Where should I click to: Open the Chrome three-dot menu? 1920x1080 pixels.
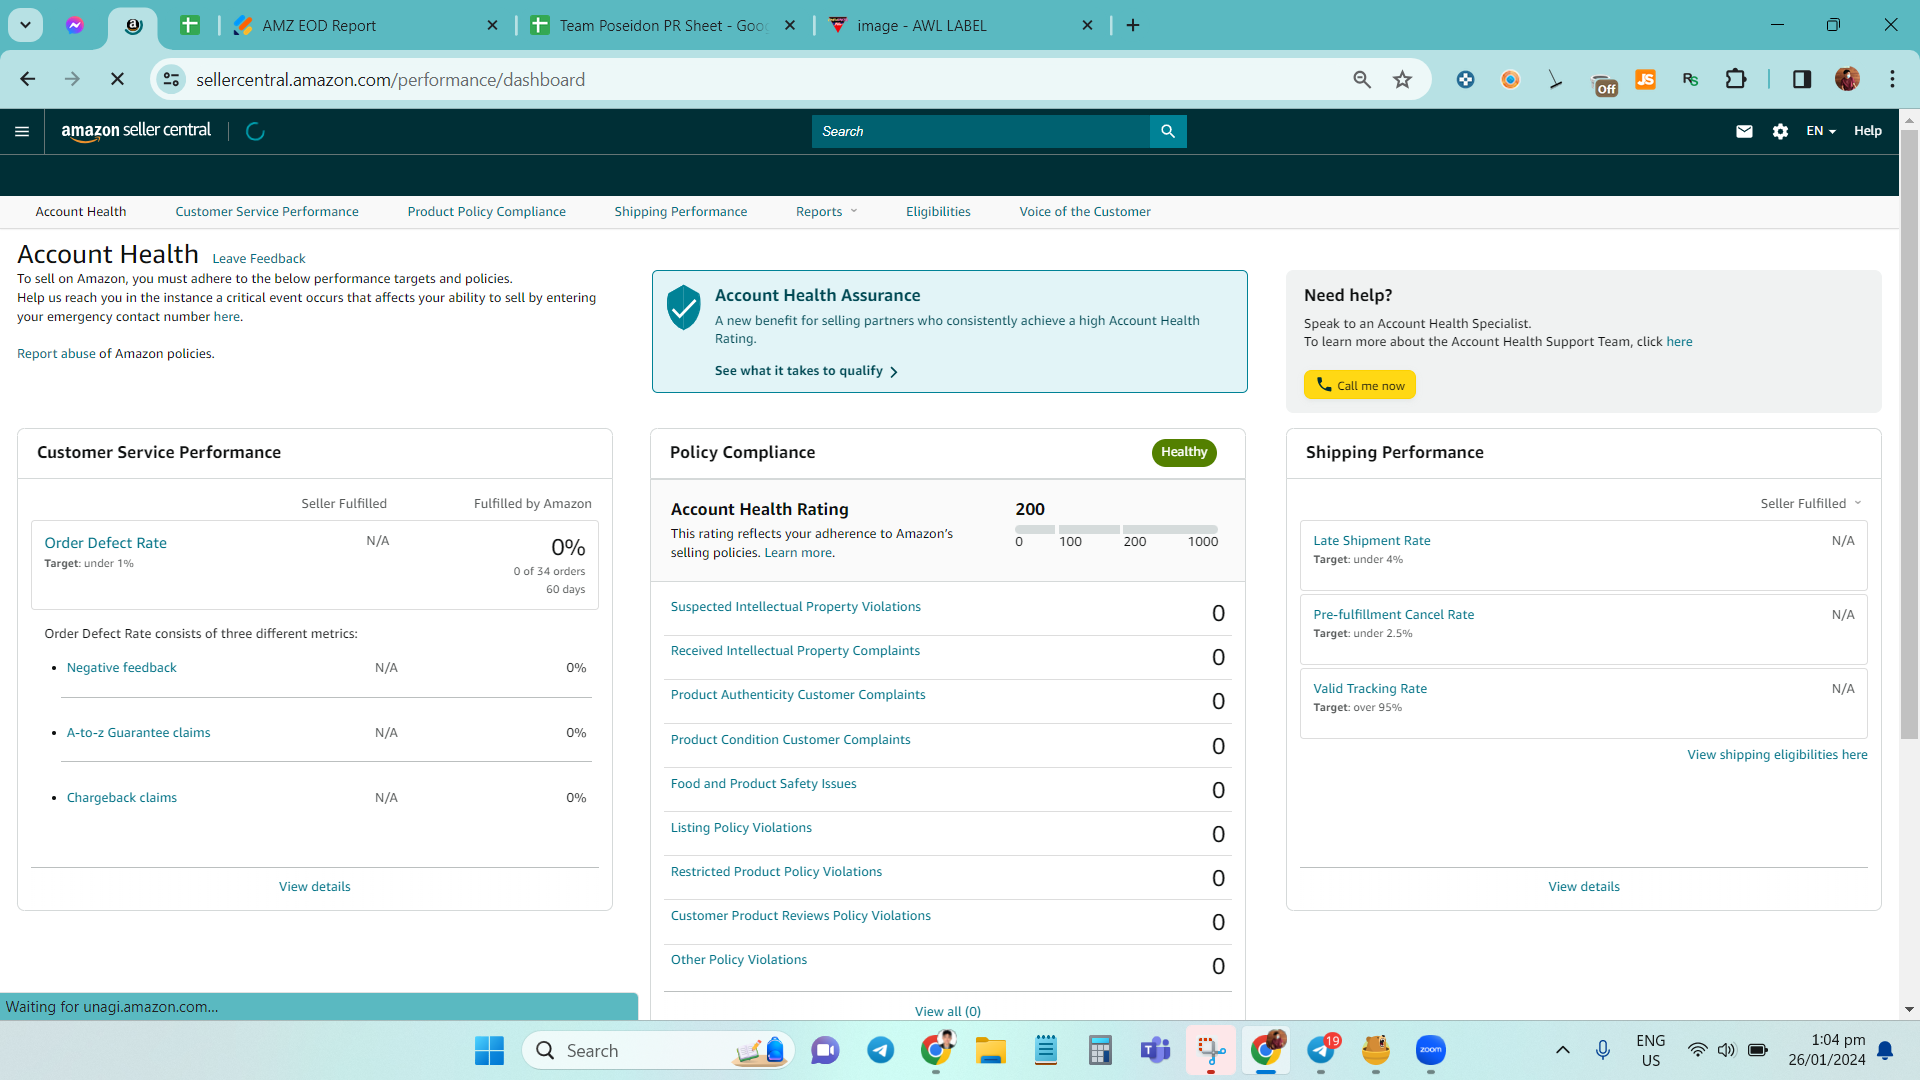pyautogui.click(x=1892, y=79)
